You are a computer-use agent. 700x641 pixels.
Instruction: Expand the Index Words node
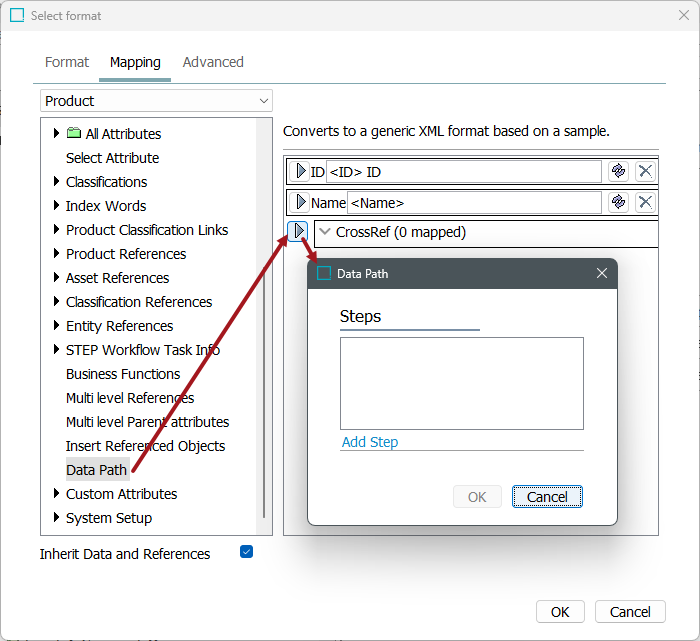[56, 205]
